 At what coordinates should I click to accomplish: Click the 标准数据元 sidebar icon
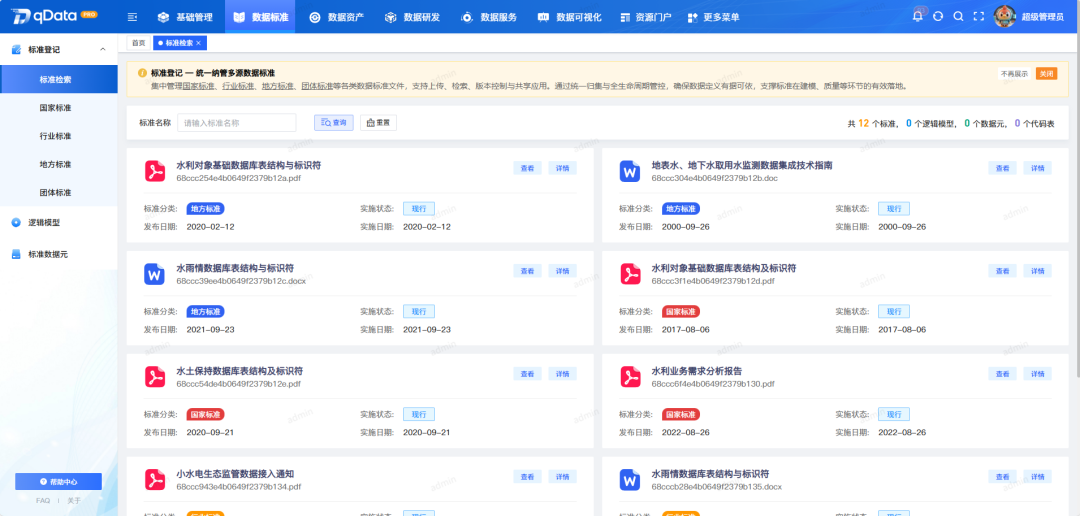(x=16, y=254)
